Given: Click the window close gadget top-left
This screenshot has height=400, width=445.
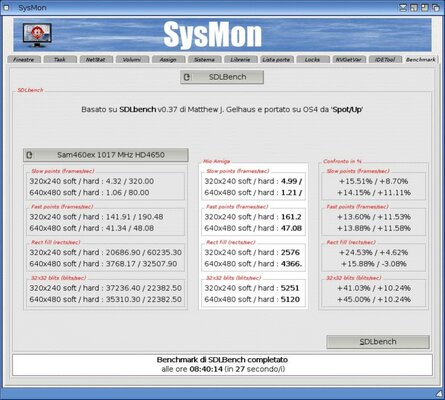Looking at the screenshot, I should [x=6, y=8].
